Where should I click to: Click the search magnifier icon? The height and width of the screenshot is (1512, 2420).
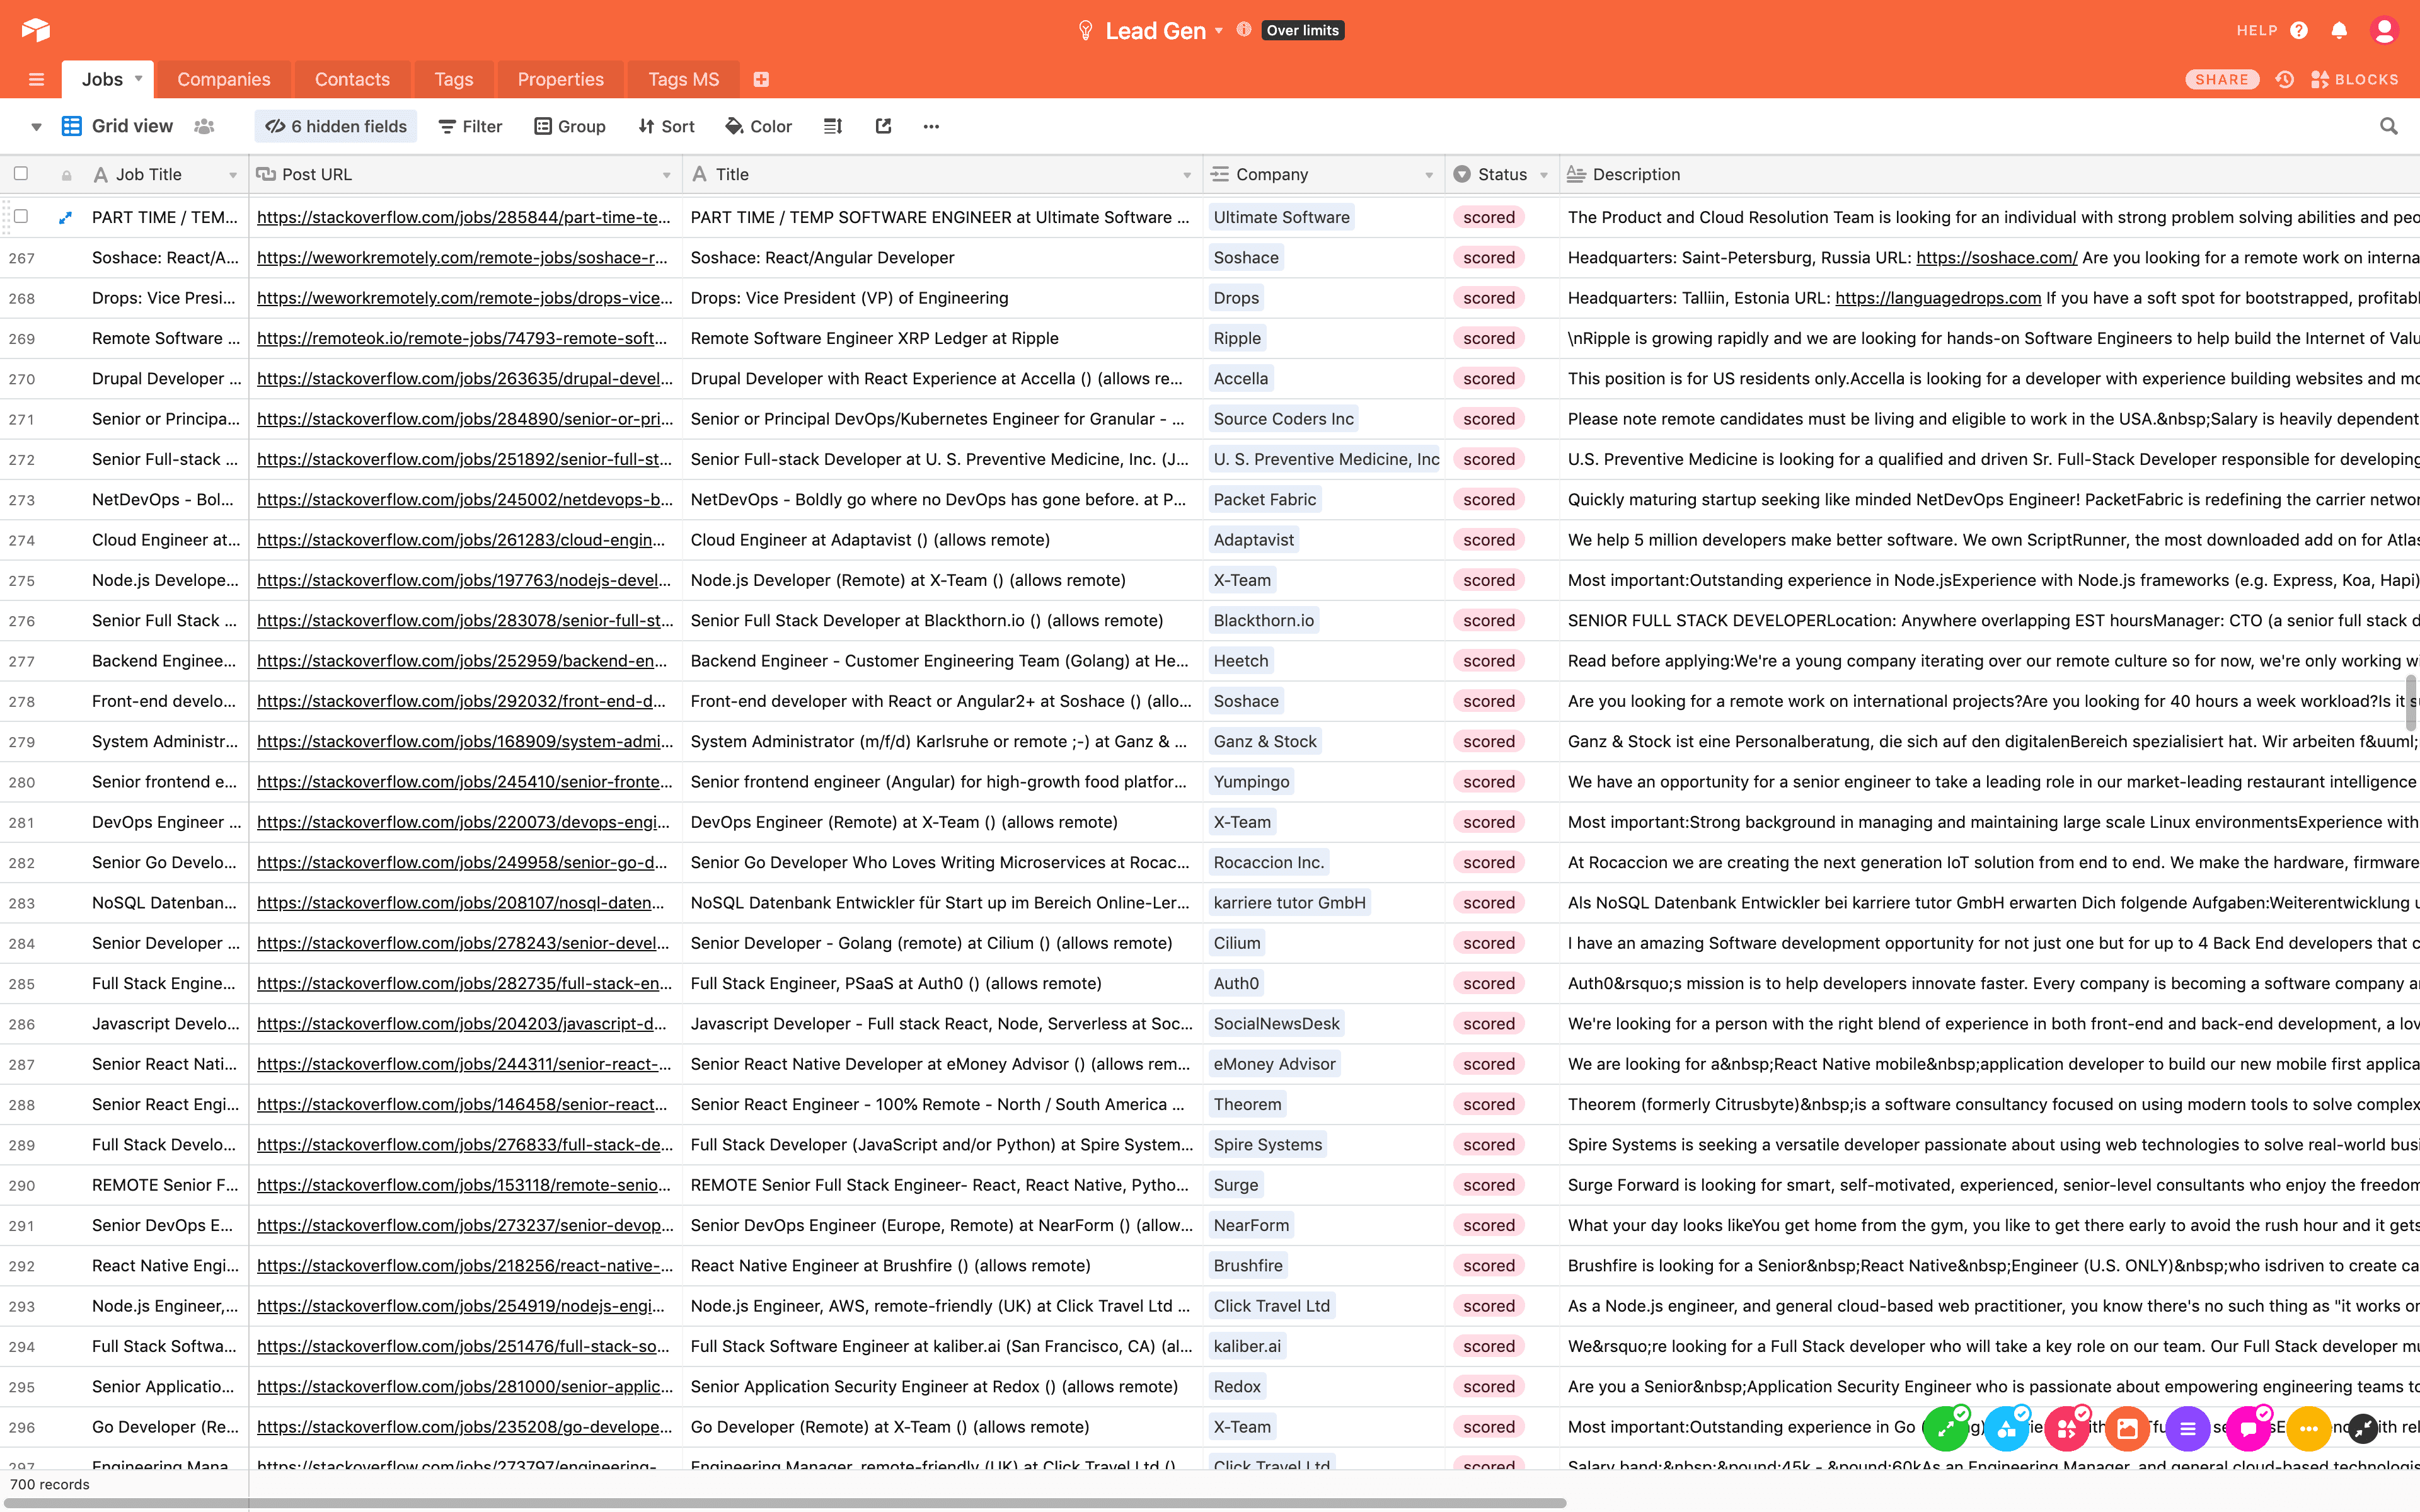coord(2389,126)
